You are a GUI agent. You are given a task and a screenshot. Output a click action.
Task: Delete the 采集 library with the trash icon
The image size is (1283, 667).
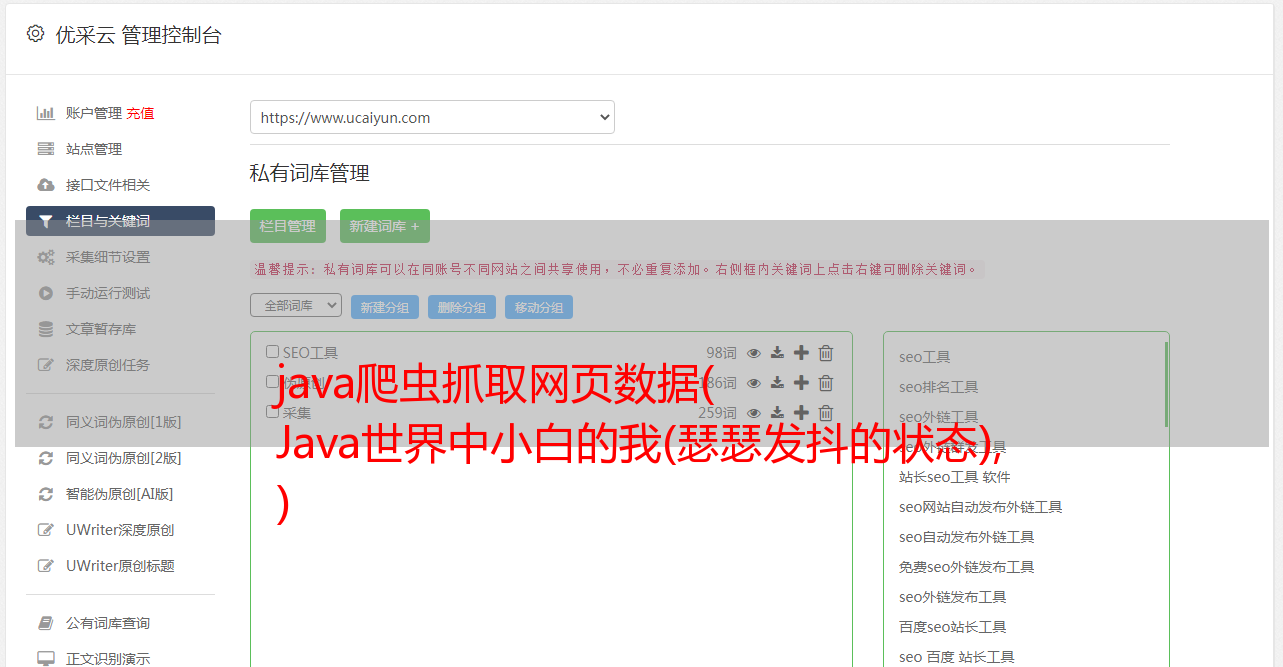click(x=826, y=413)
